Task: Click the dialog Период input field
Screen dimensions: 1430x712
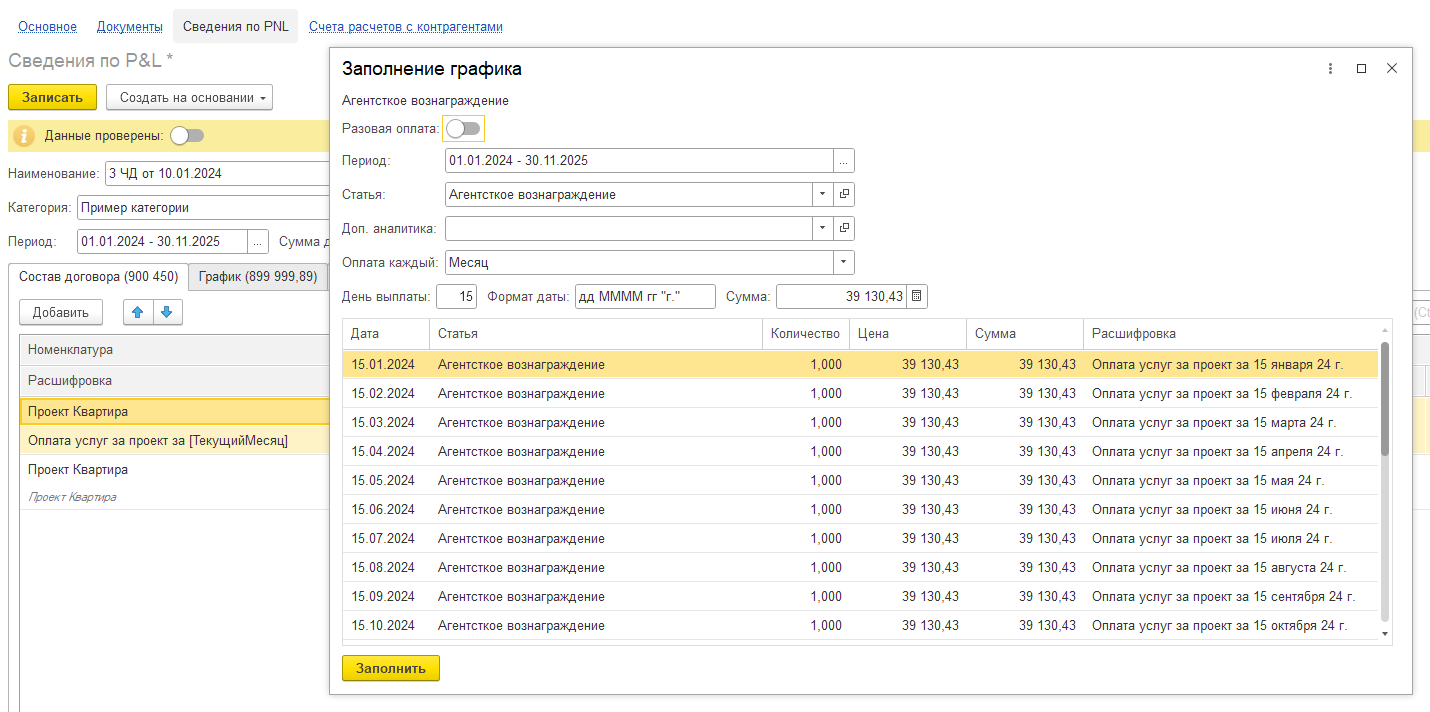Action: [639, 161]
